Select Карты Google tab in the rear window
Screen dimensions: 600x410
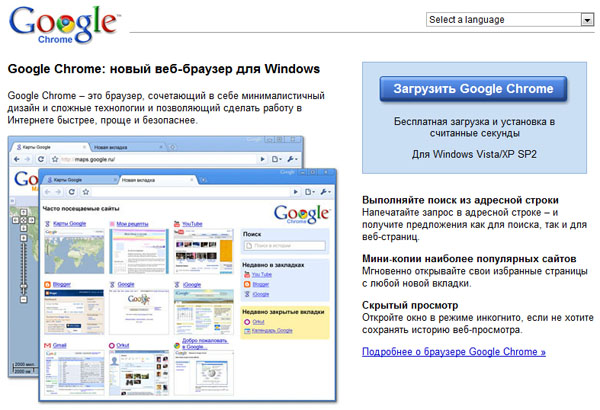click(x=50, y=147)
